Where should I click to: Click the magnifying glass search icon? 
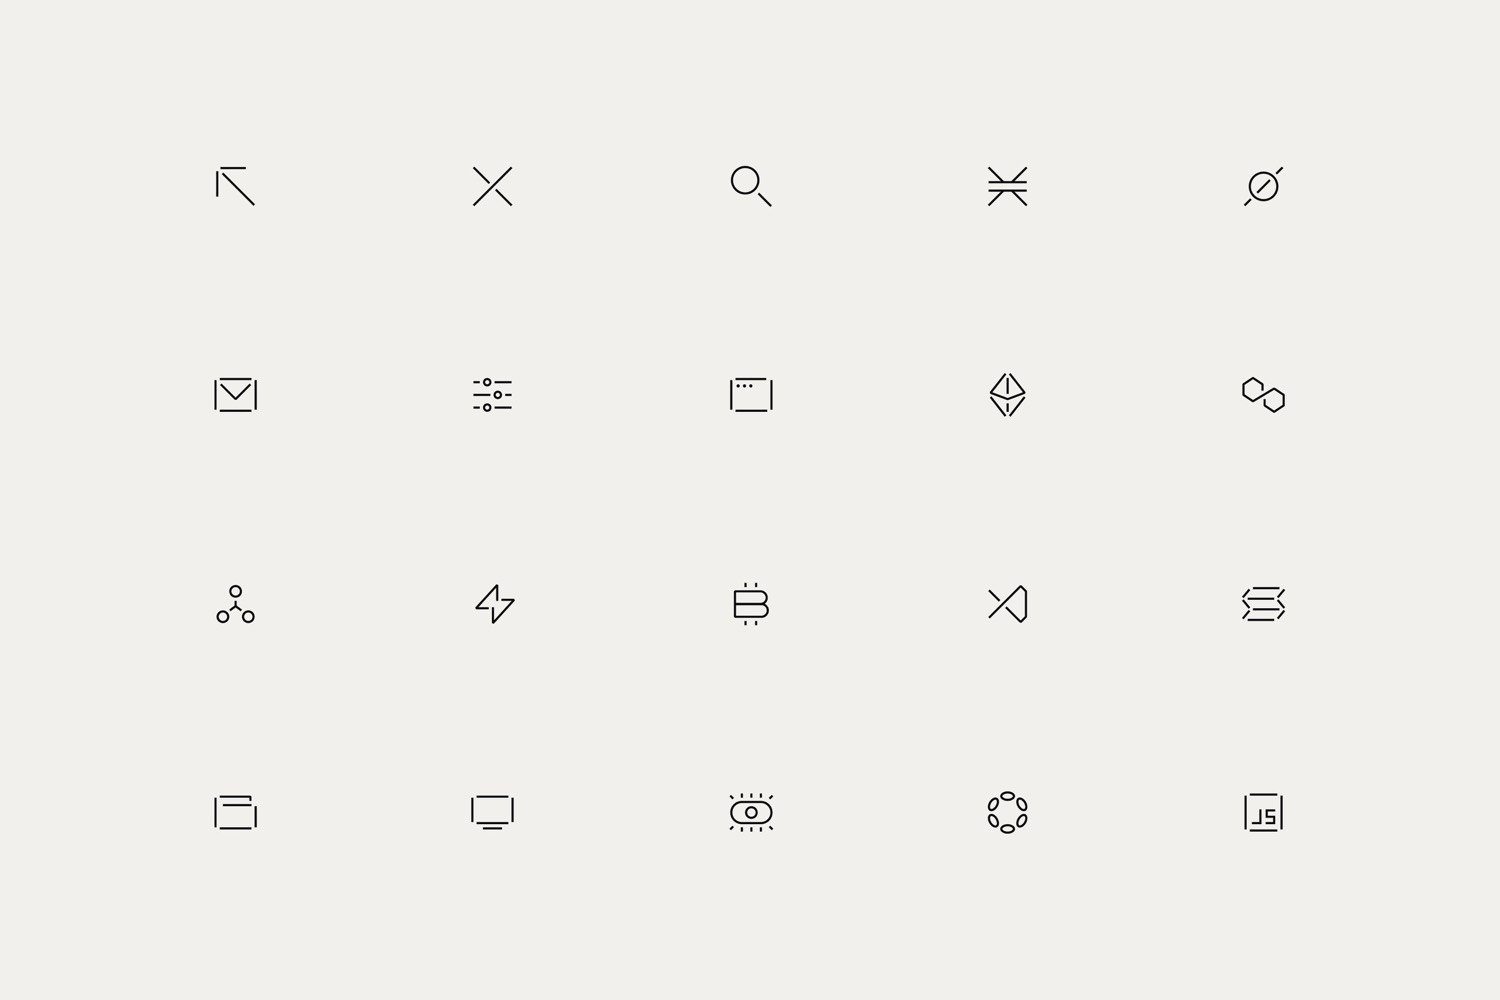coord(751,186)
